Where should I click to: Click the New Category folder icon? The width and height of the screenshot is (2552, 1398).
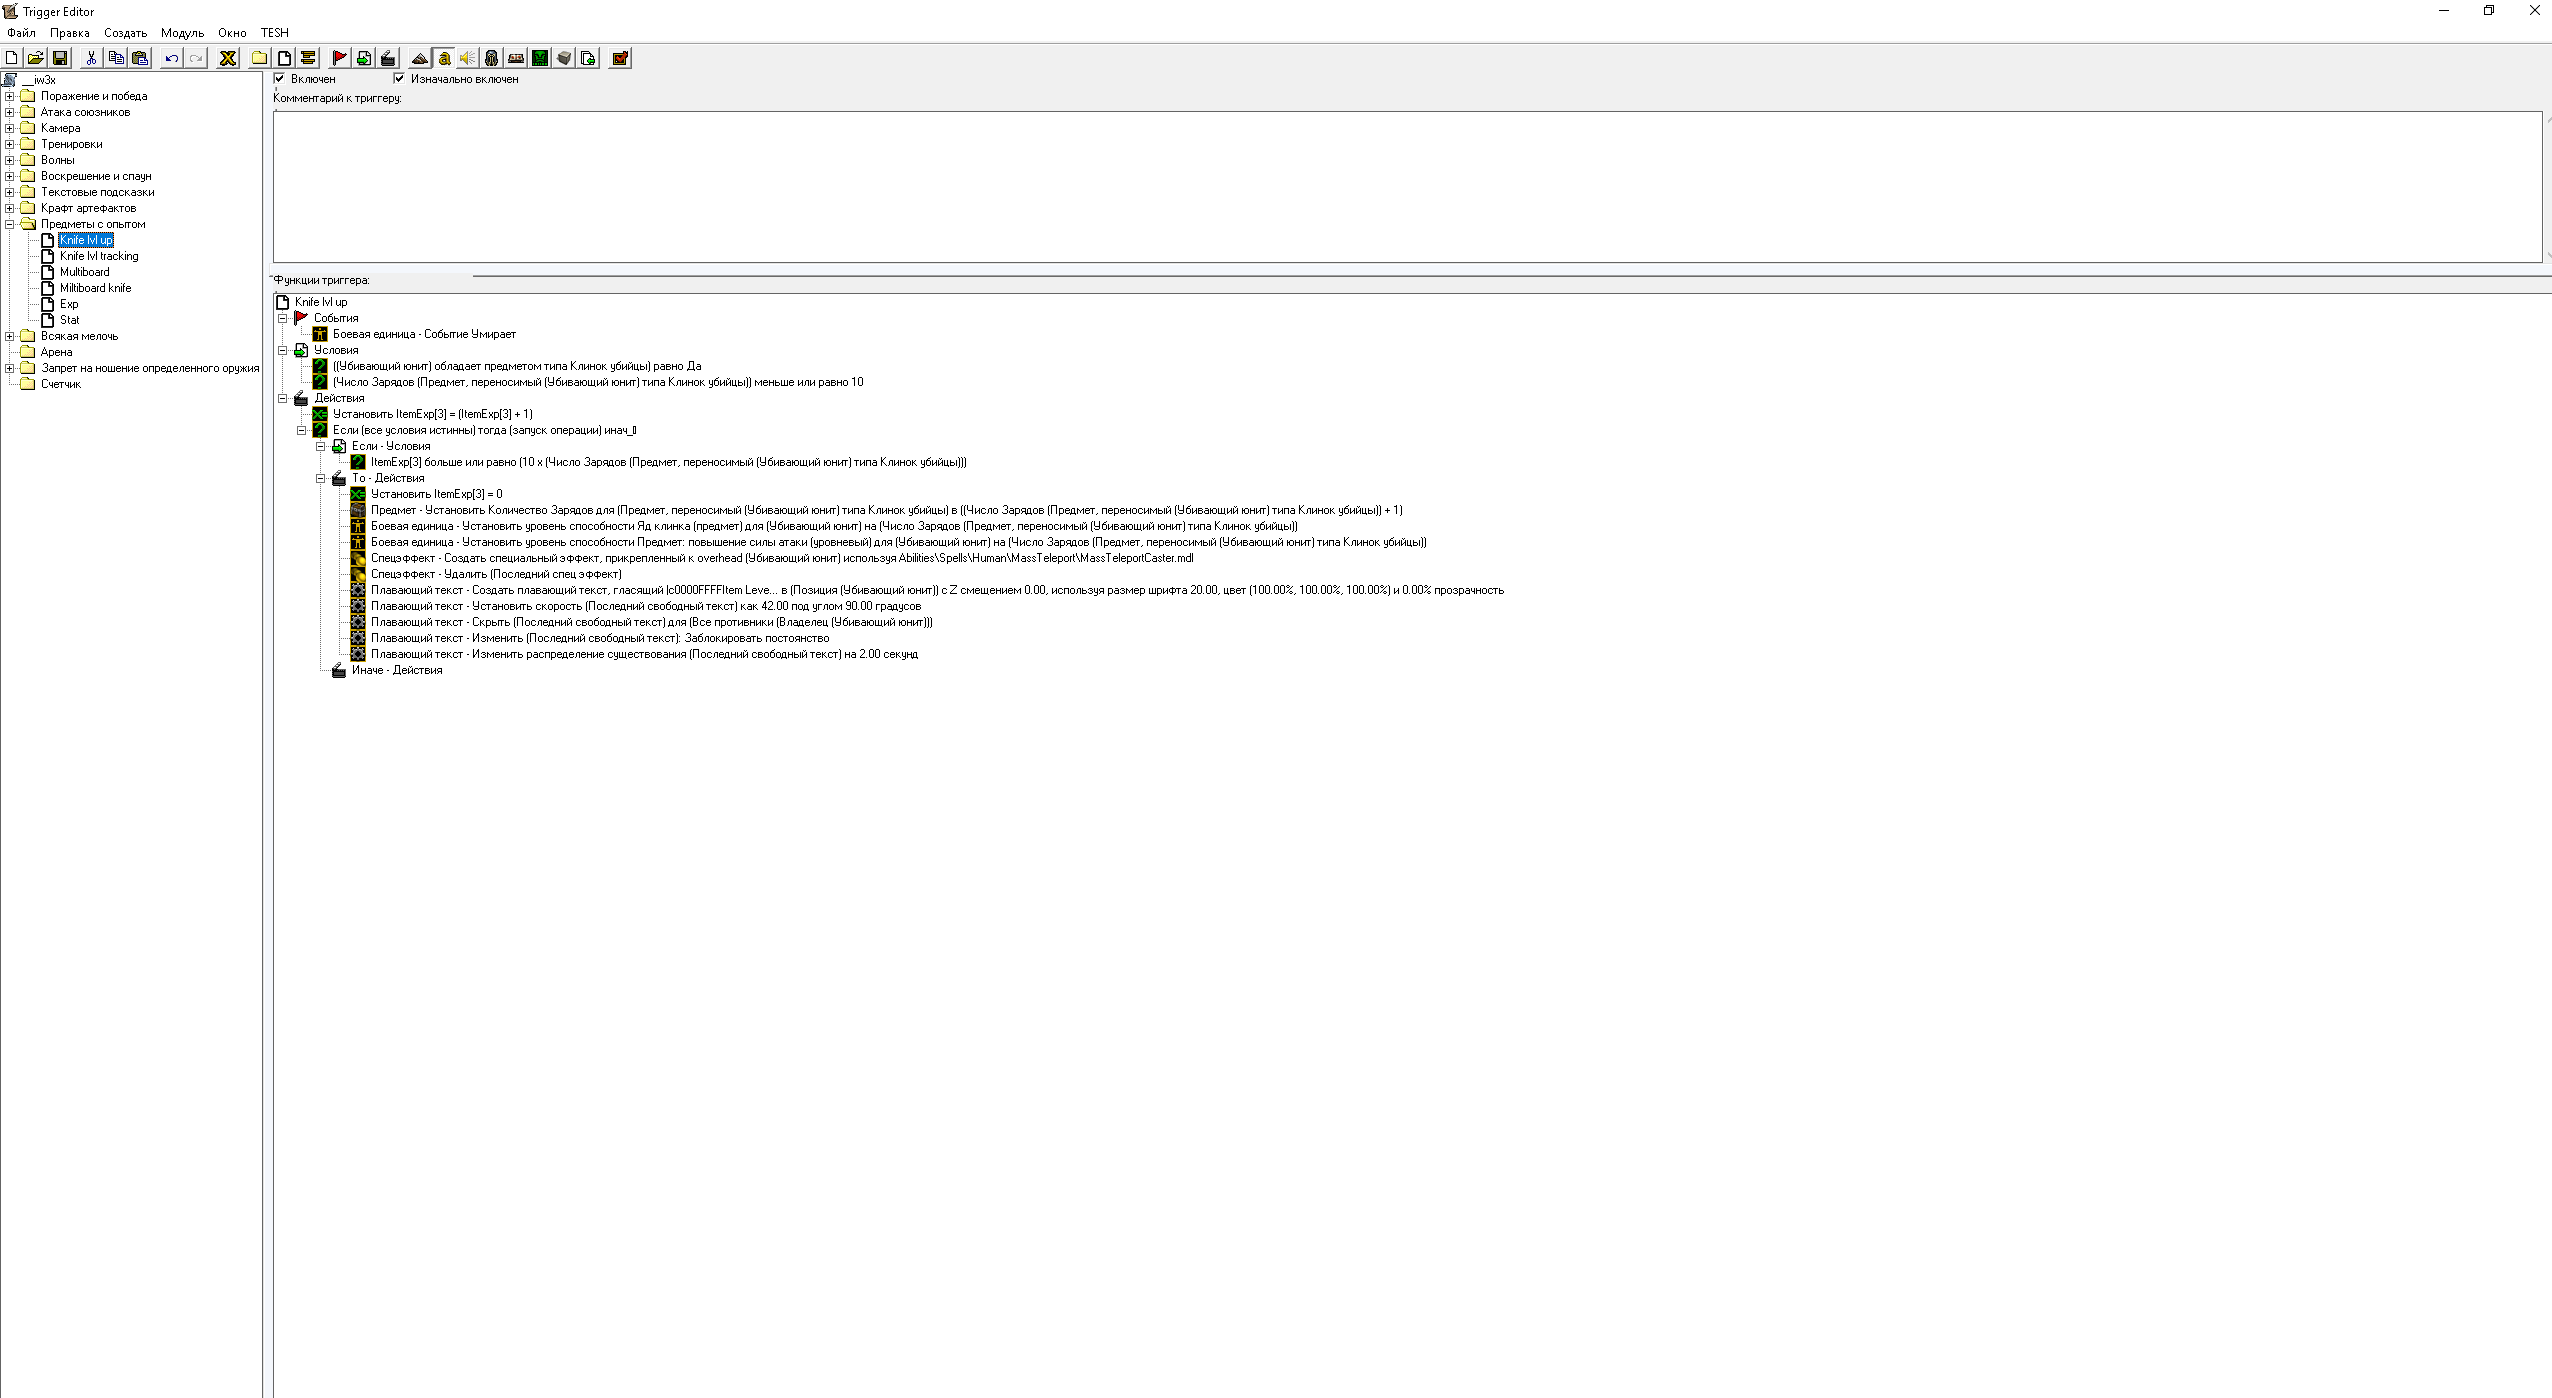[x=259, y=58]
